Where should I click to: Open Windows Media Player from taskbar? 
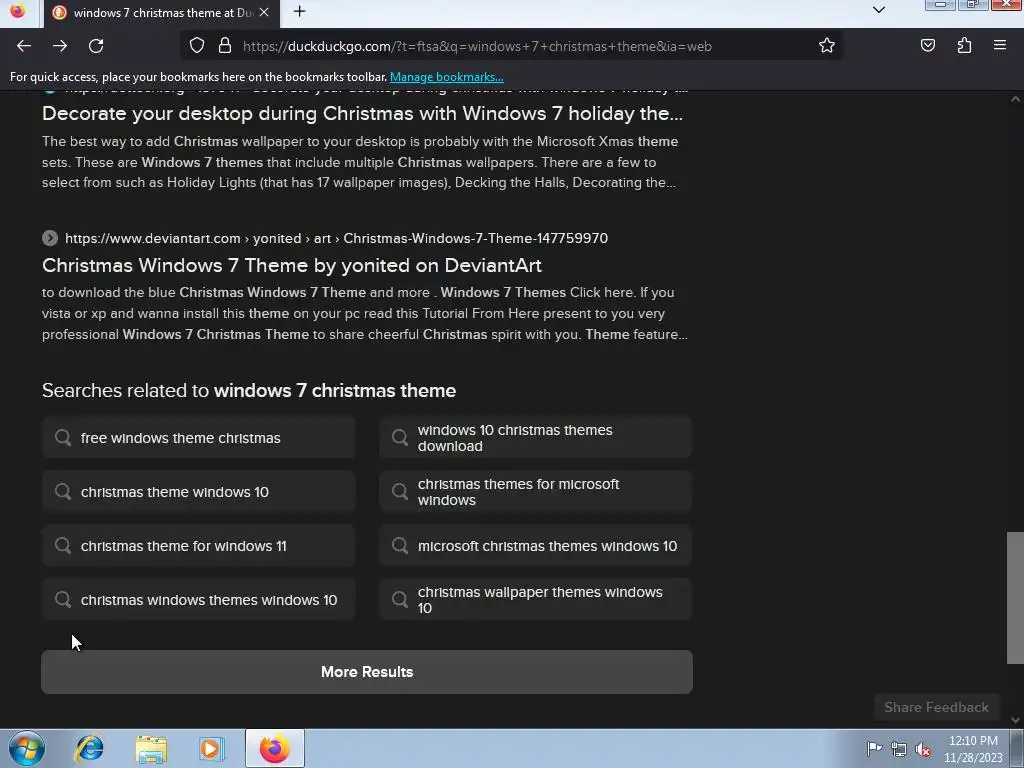click(211, 749)
